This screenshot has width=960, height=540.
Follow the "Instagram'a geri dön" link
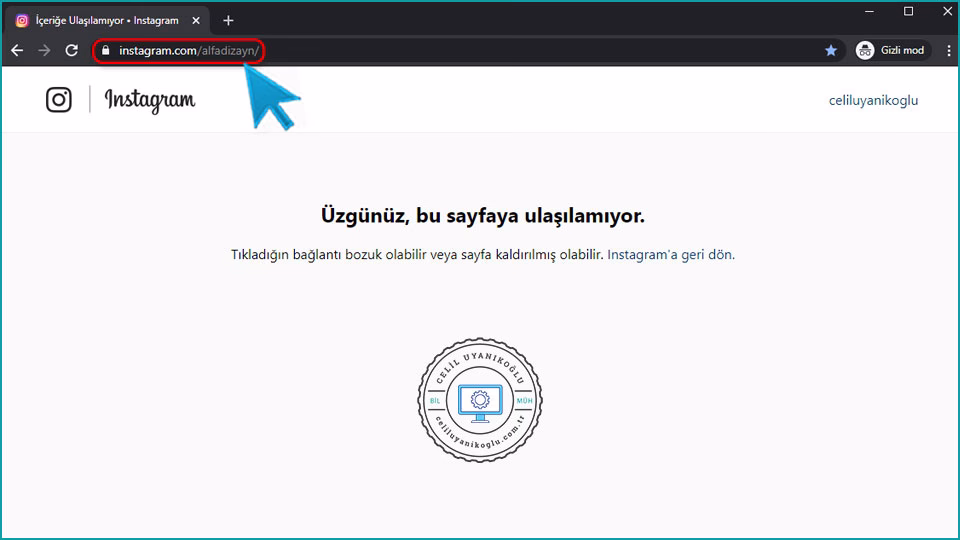(x=670, y=255)
